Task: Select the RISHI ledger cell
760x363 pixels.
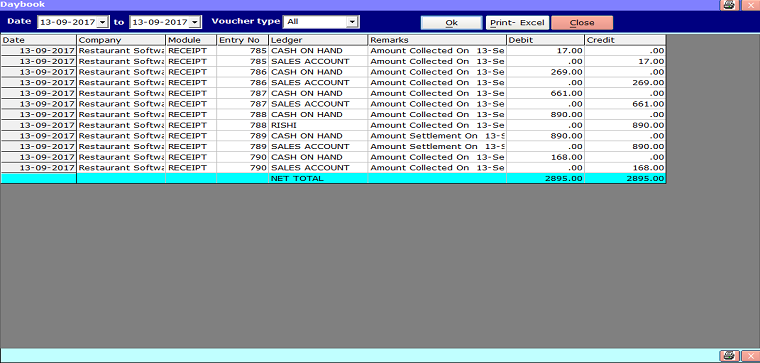Action: pyautogui.click(x=318, y=125)
